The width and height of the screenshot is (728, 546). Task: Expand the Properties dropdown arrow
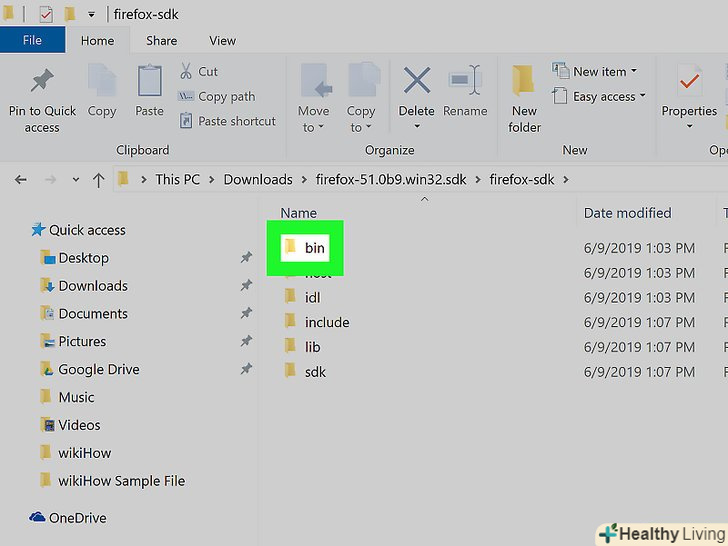689,126
